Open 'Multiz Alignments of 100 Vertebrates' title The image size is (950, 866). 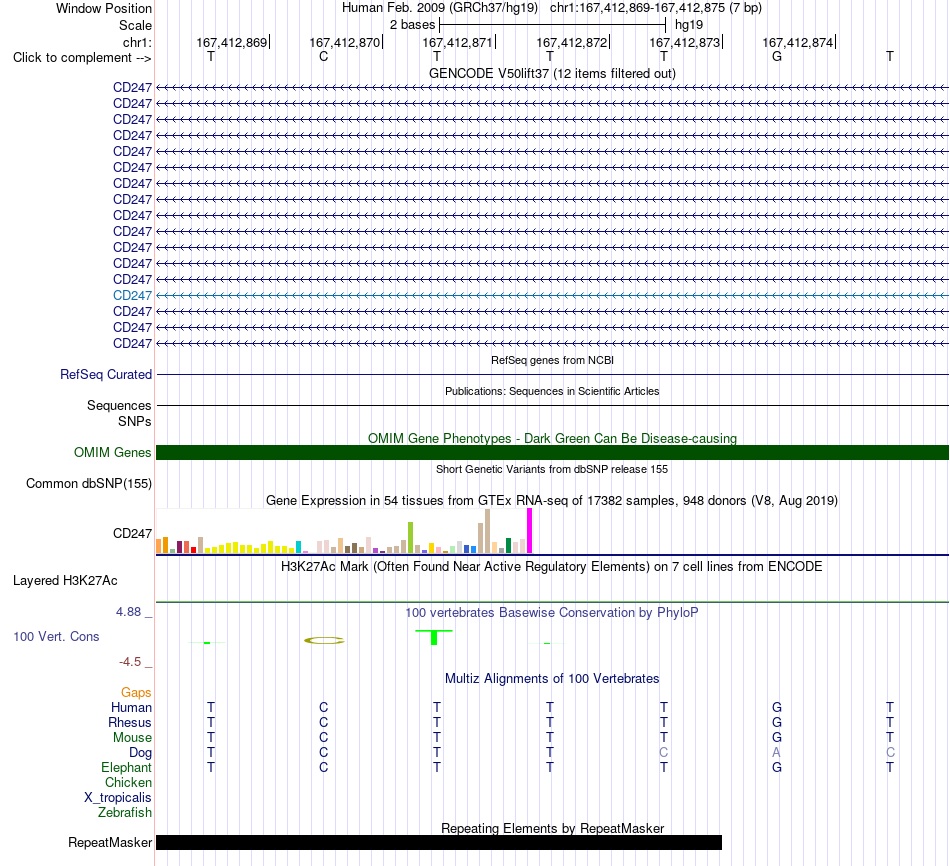[552, 679]
